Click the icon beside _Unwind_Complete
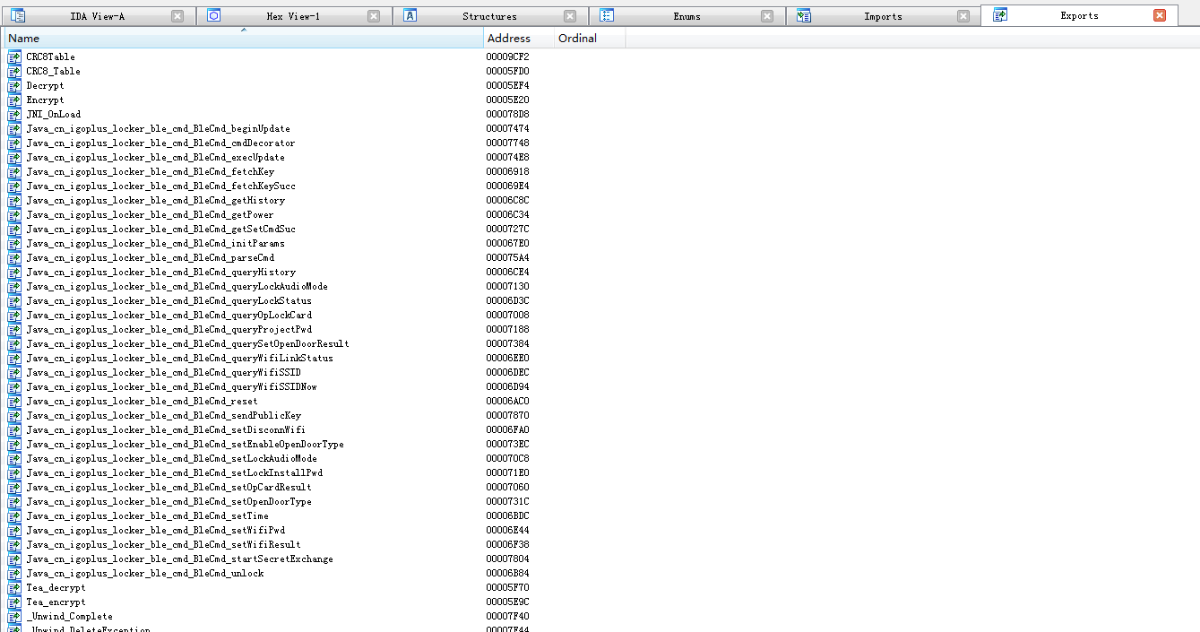The width and height of the screenshot is (1200, 632). pyautogui.click(x=14, y=616)
